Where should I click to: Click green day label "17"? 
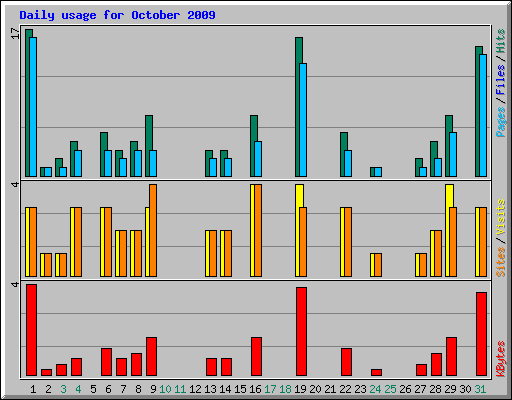(x=270, y=389)
